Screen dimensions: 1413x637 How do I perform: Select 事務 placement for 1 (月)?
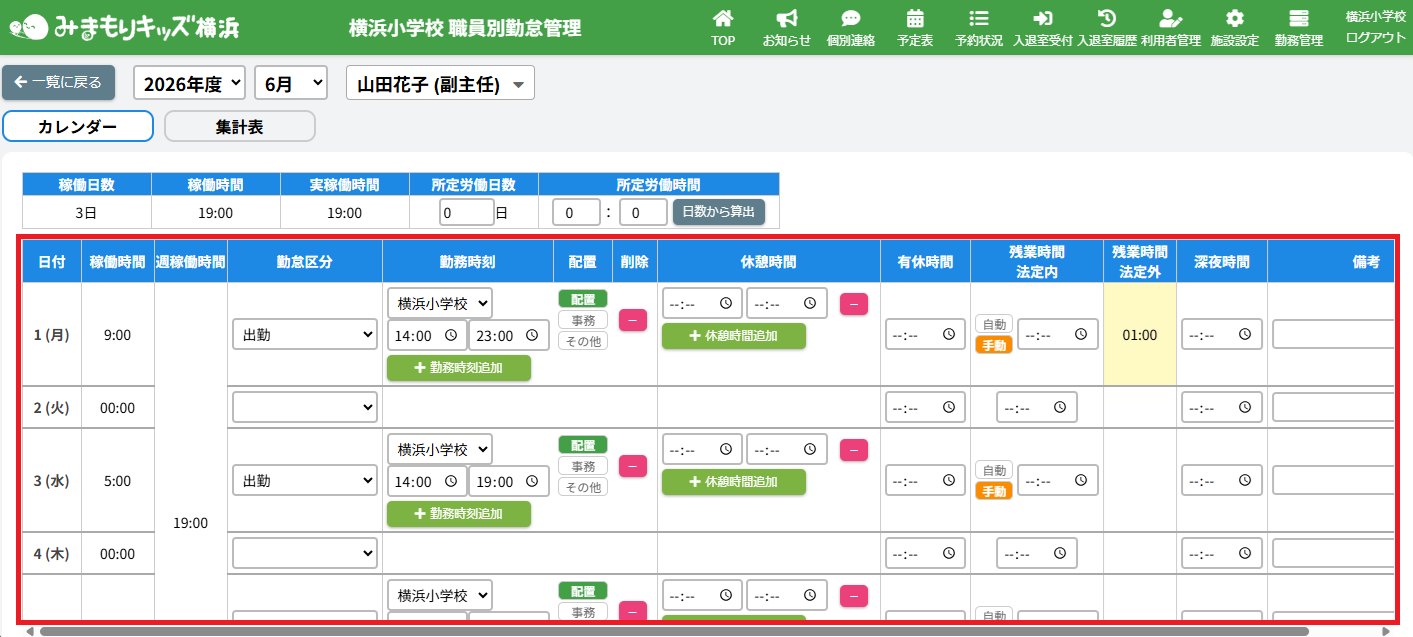point(583,320)
